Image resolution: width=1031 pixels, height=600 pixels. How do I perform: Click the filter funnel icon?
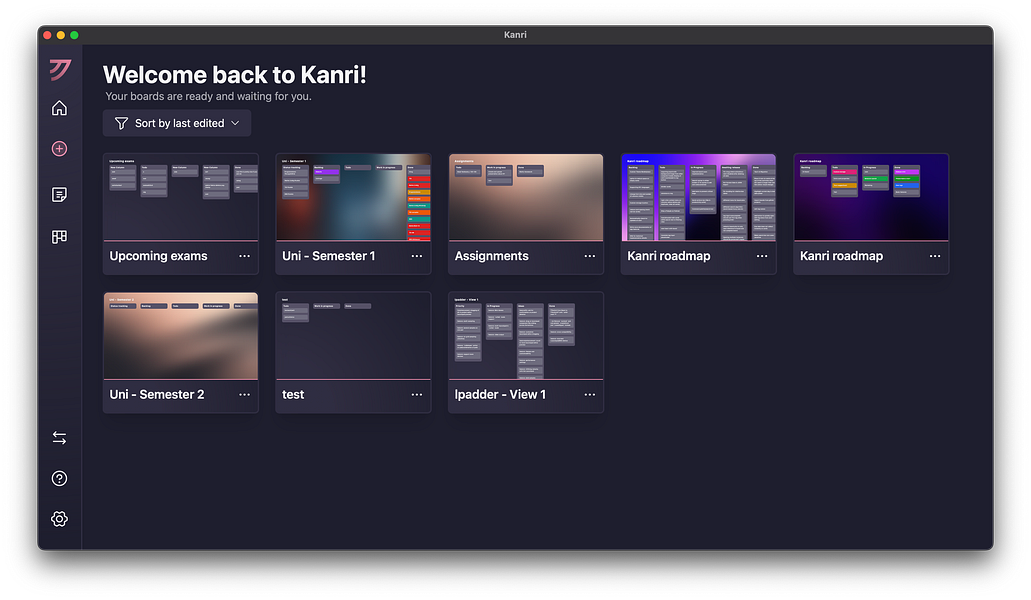121,124
